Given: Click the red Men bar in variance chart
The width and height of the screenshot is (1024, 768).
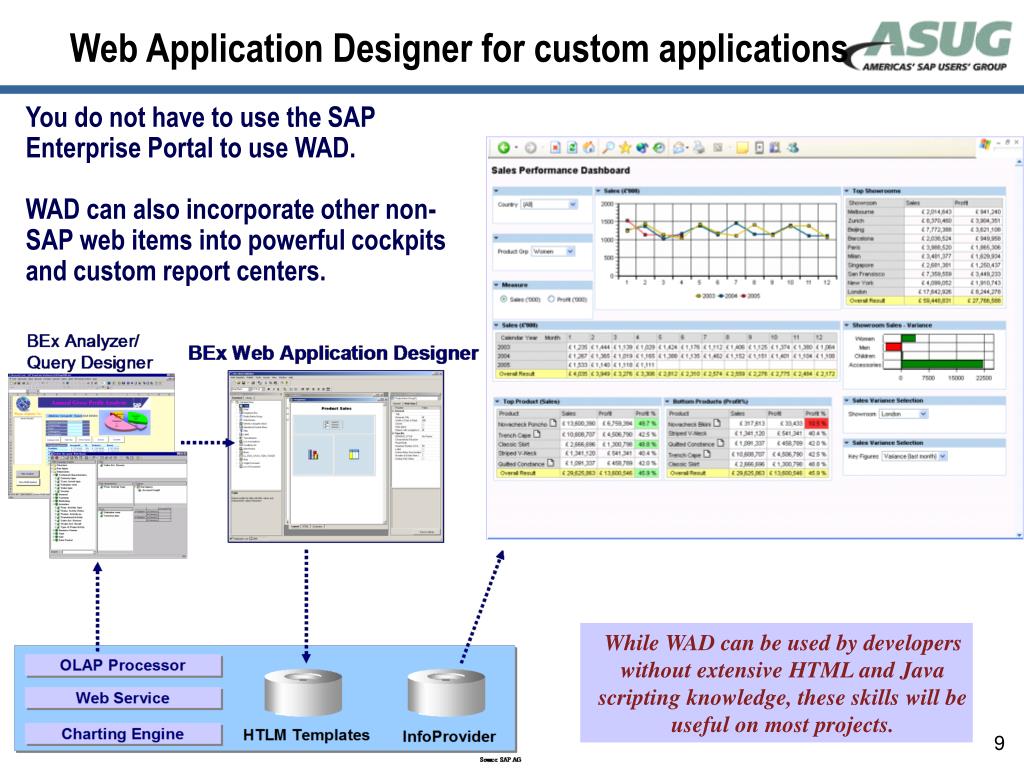Looking at the screenshot, I should coord(893,347).
